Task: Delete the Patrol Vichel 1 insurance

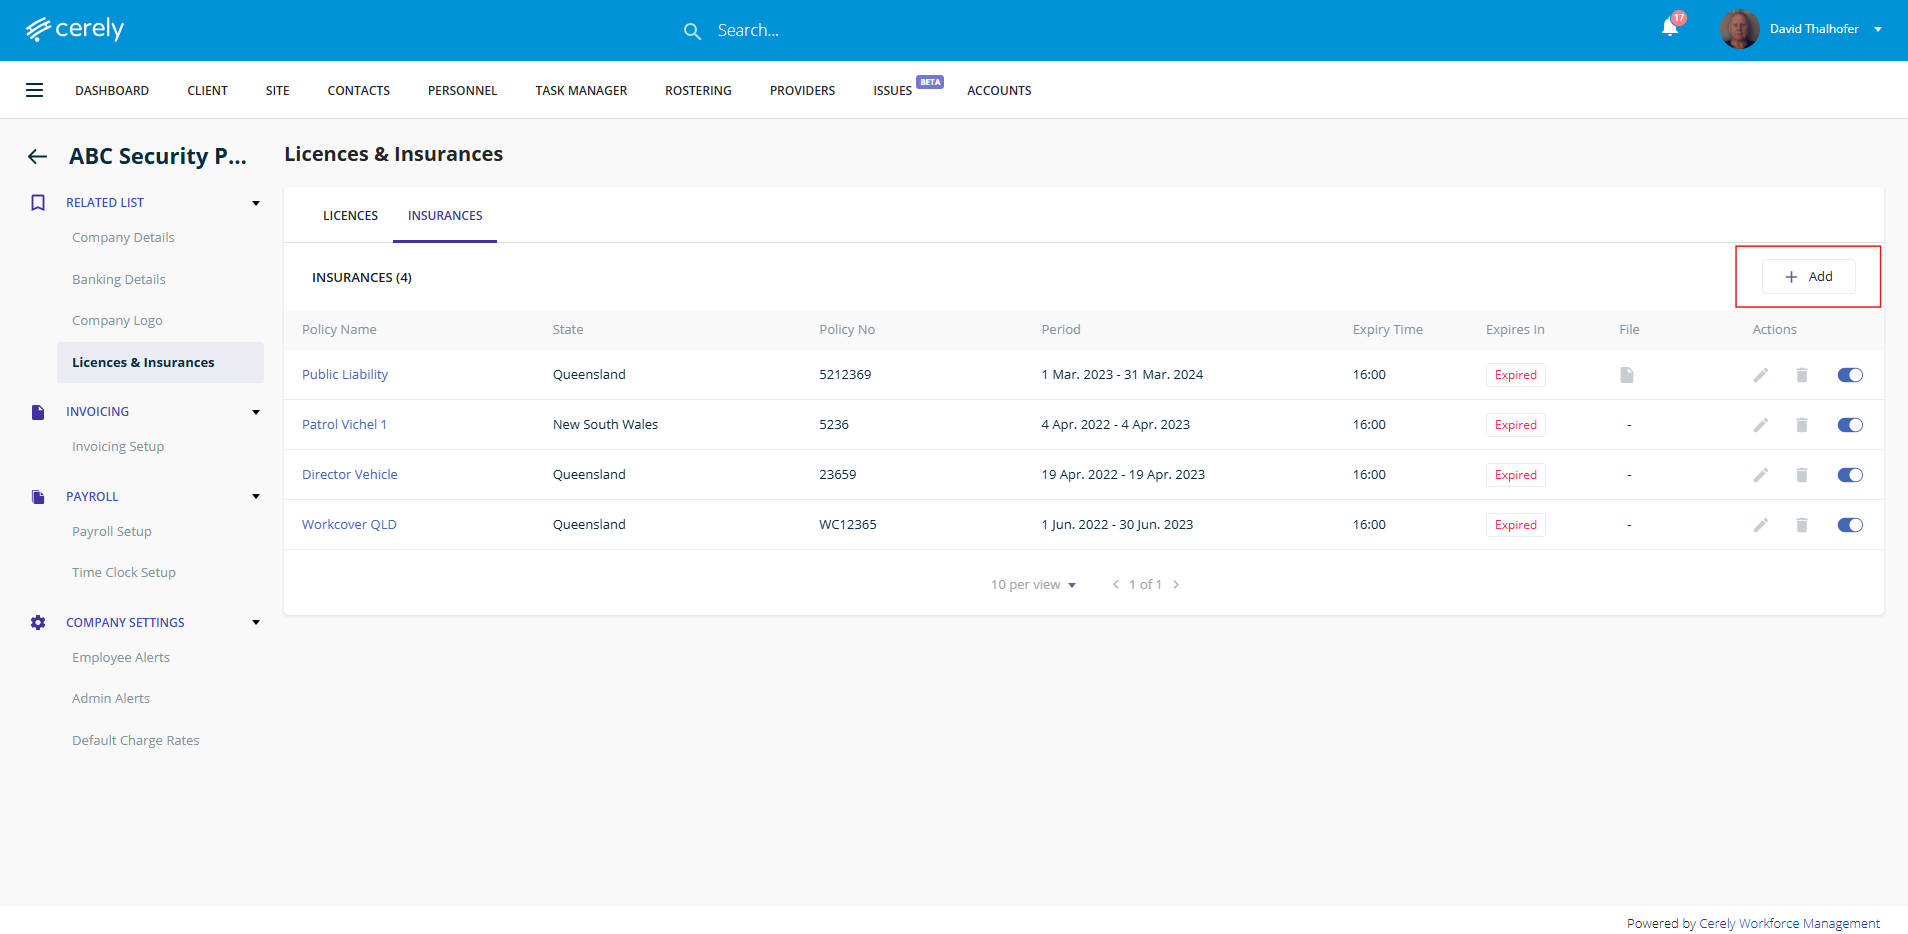Action: 1801,425
